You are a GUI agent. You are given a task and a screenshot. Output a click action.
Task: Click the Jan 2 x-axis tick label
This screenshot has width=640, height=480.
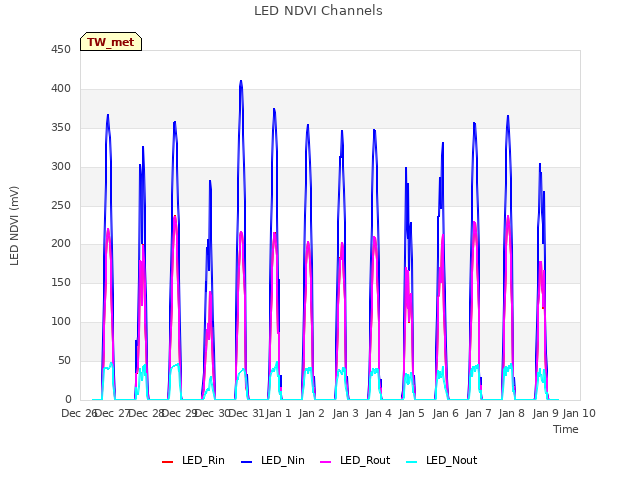(311, 413)
